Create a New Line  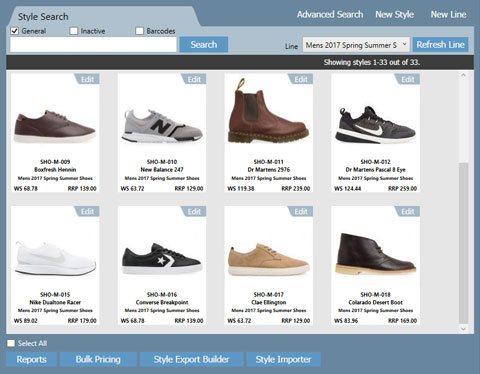click(x=448, y=15)
